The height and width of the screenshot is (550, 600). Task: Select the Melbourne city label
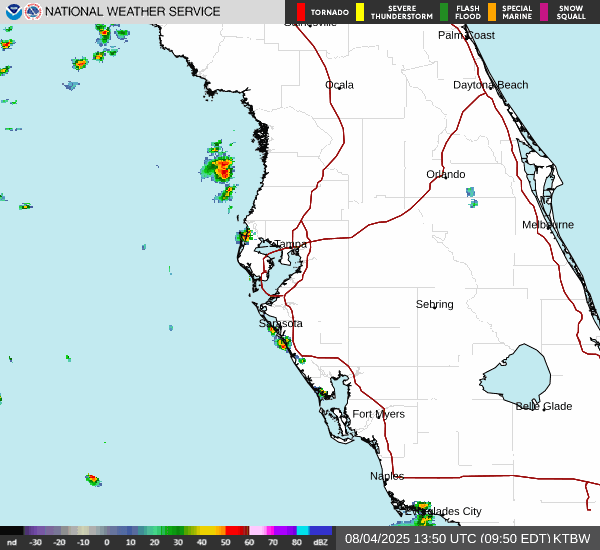(x=547, y=225)
